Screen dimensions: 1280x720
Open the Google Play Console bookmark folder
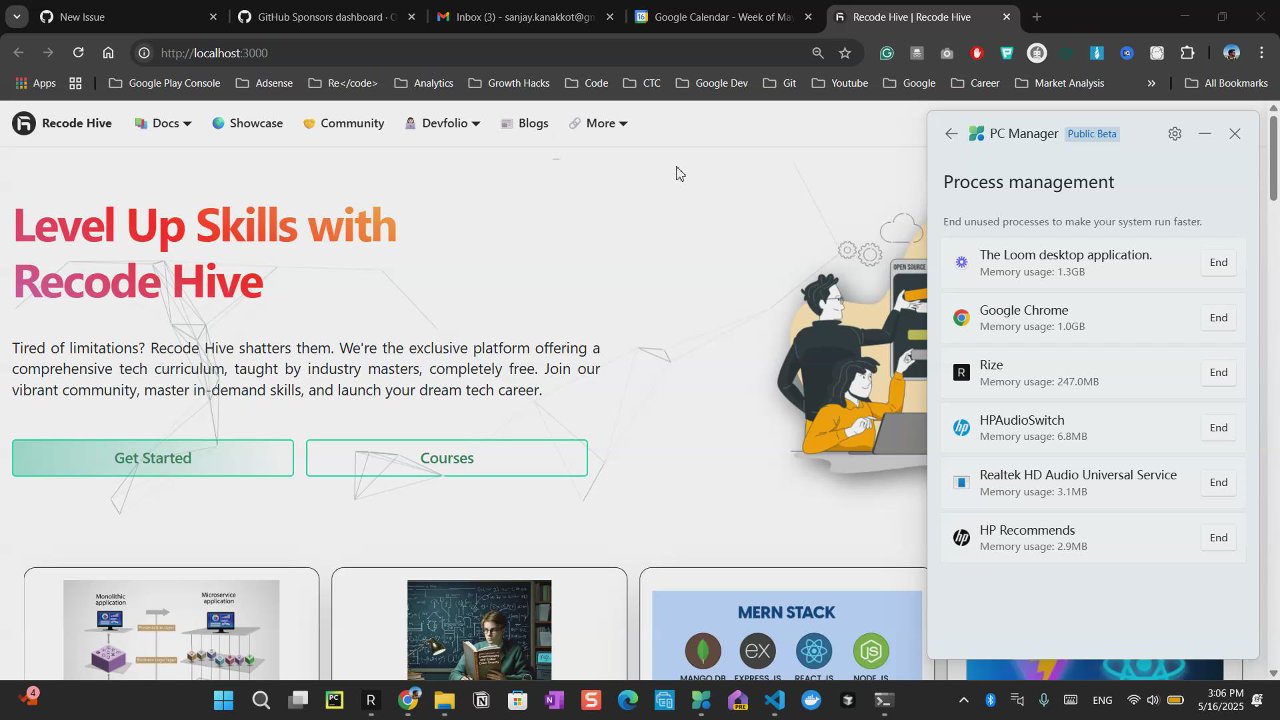(x=164, y=83)
